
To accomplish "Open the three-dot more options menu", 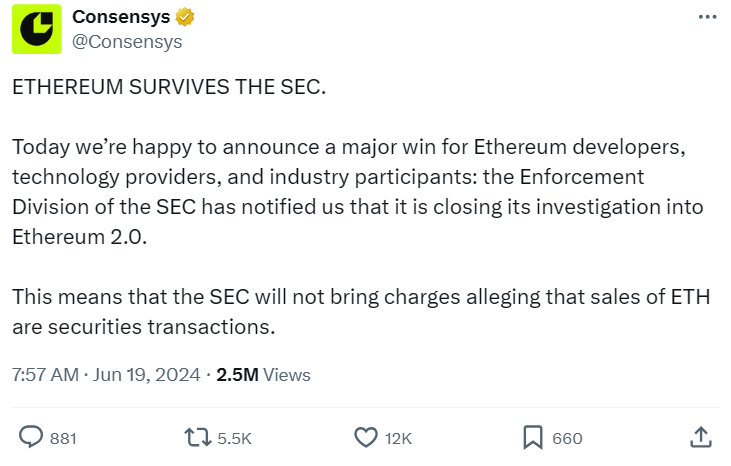I will click(706, 18).
